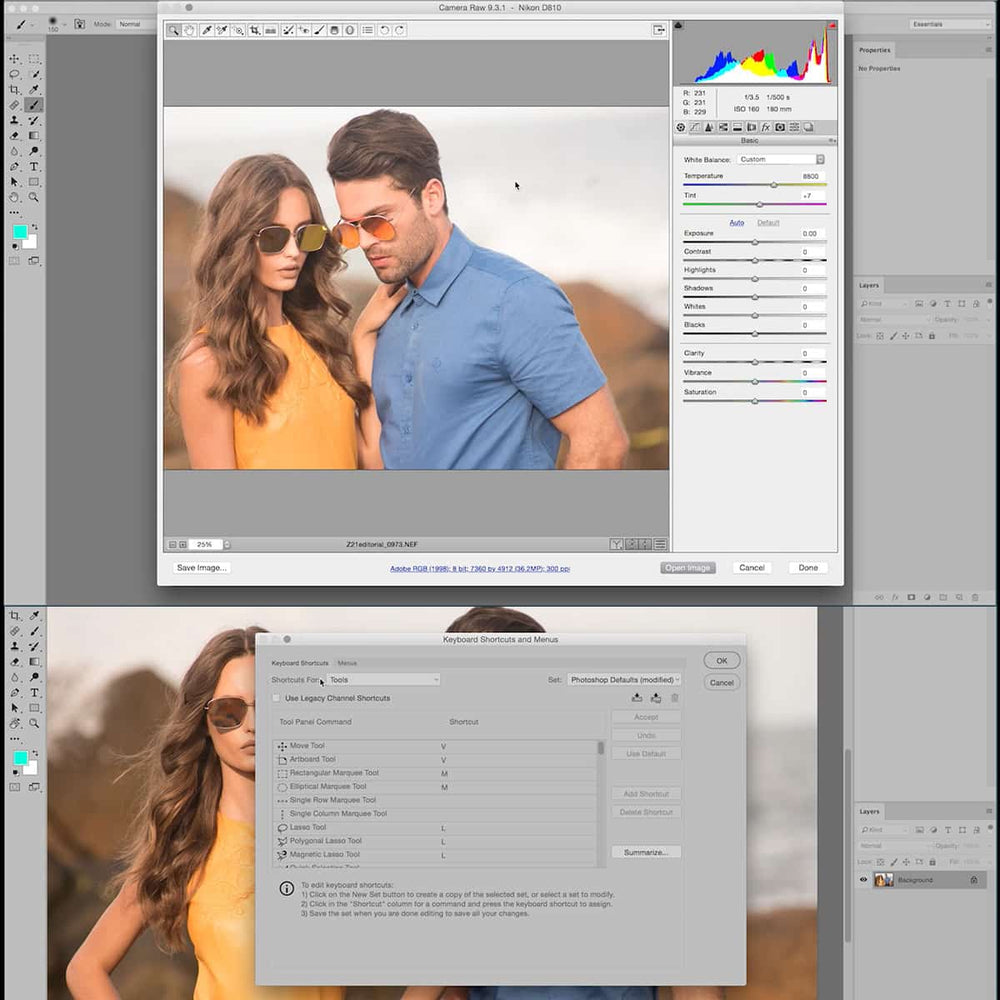Select the White Balance eyedropper tool in Camera Raw

pos(207,30)
